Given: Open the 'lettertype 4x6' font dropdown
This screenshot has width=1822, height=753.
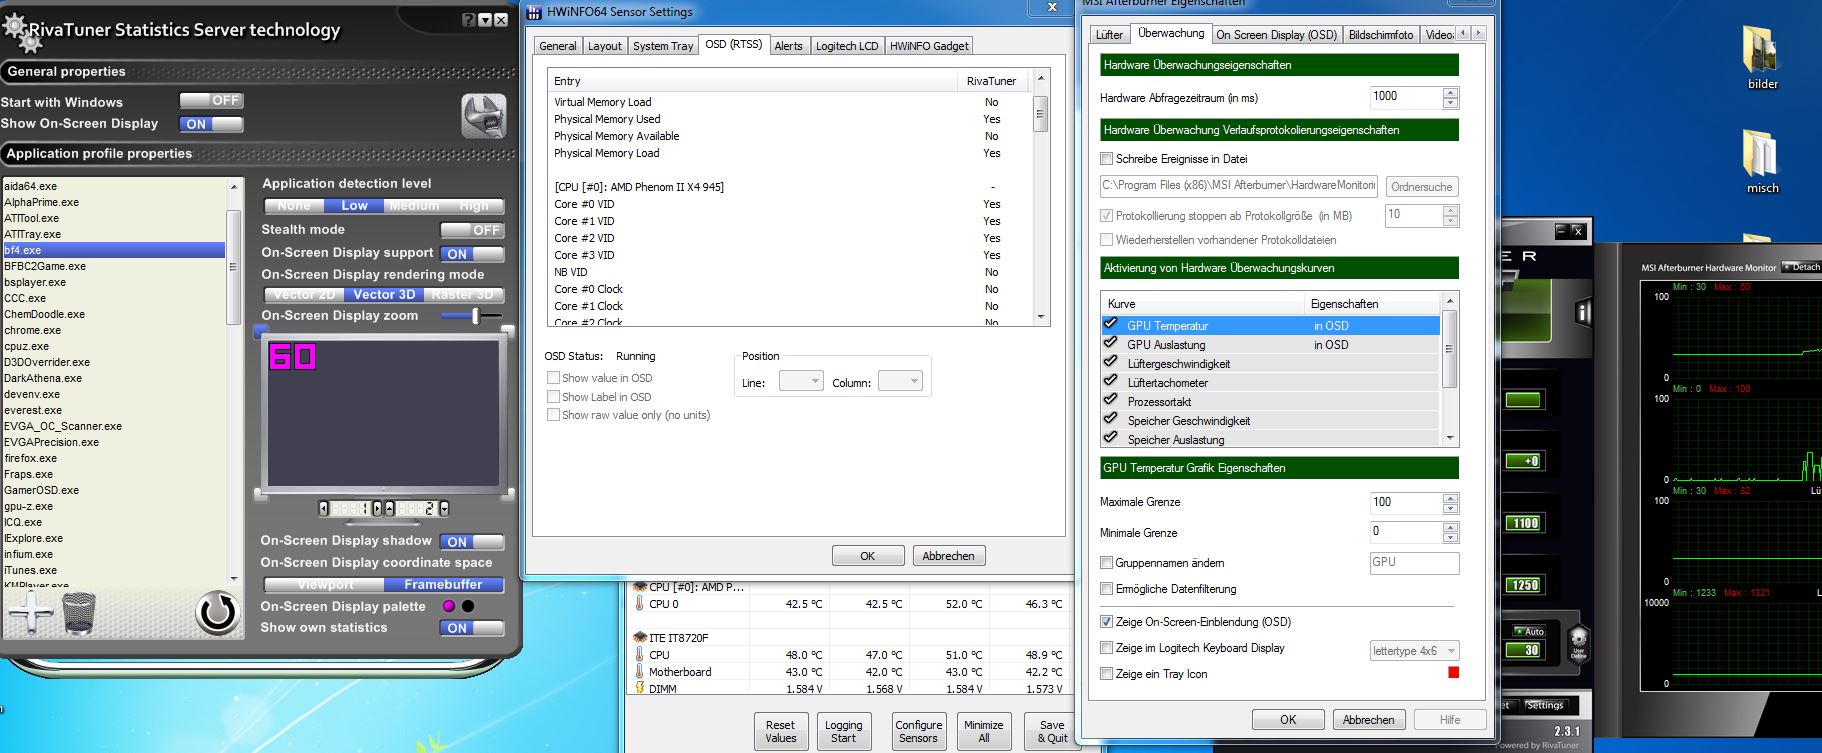Looking at the screenshot, I should (1414, 650).
